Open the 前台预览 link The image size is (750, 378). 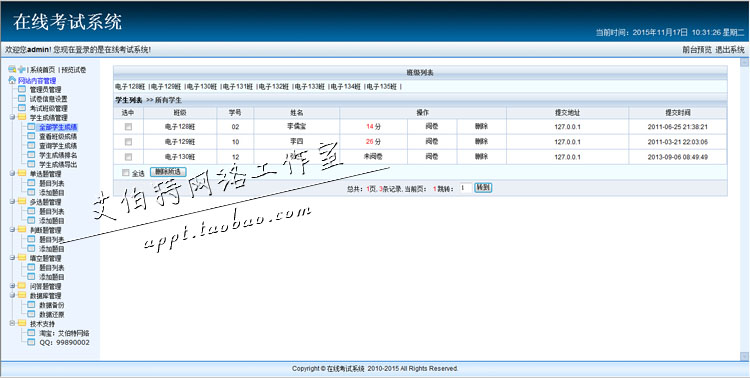697,49
